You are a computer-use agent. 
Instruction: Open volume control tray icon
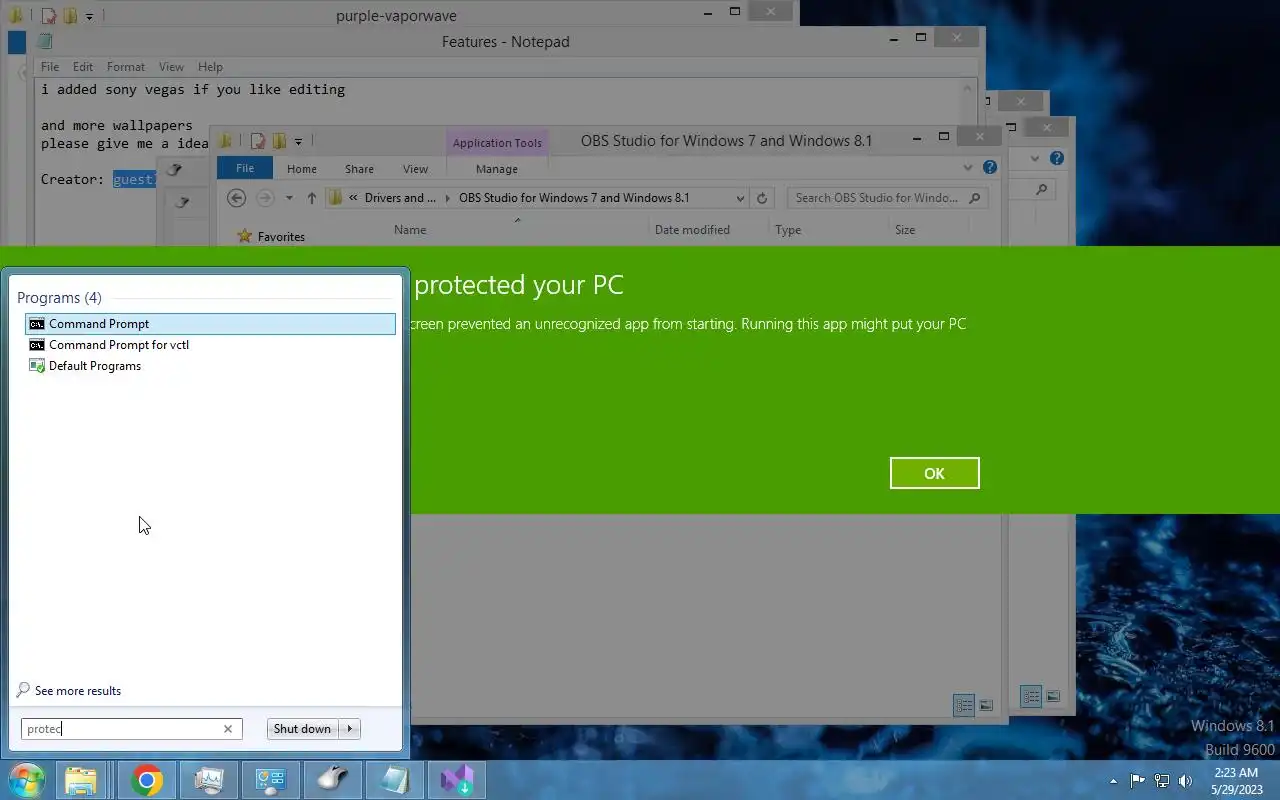pos(1186,781)
